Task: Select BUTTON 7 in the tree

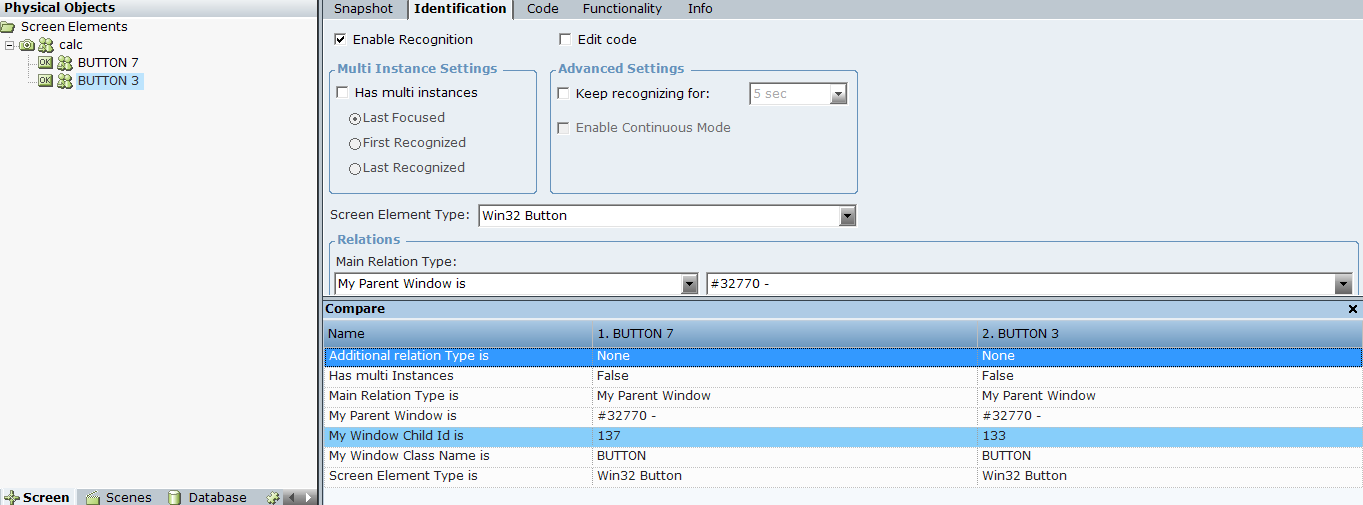Action: [108, 63]
